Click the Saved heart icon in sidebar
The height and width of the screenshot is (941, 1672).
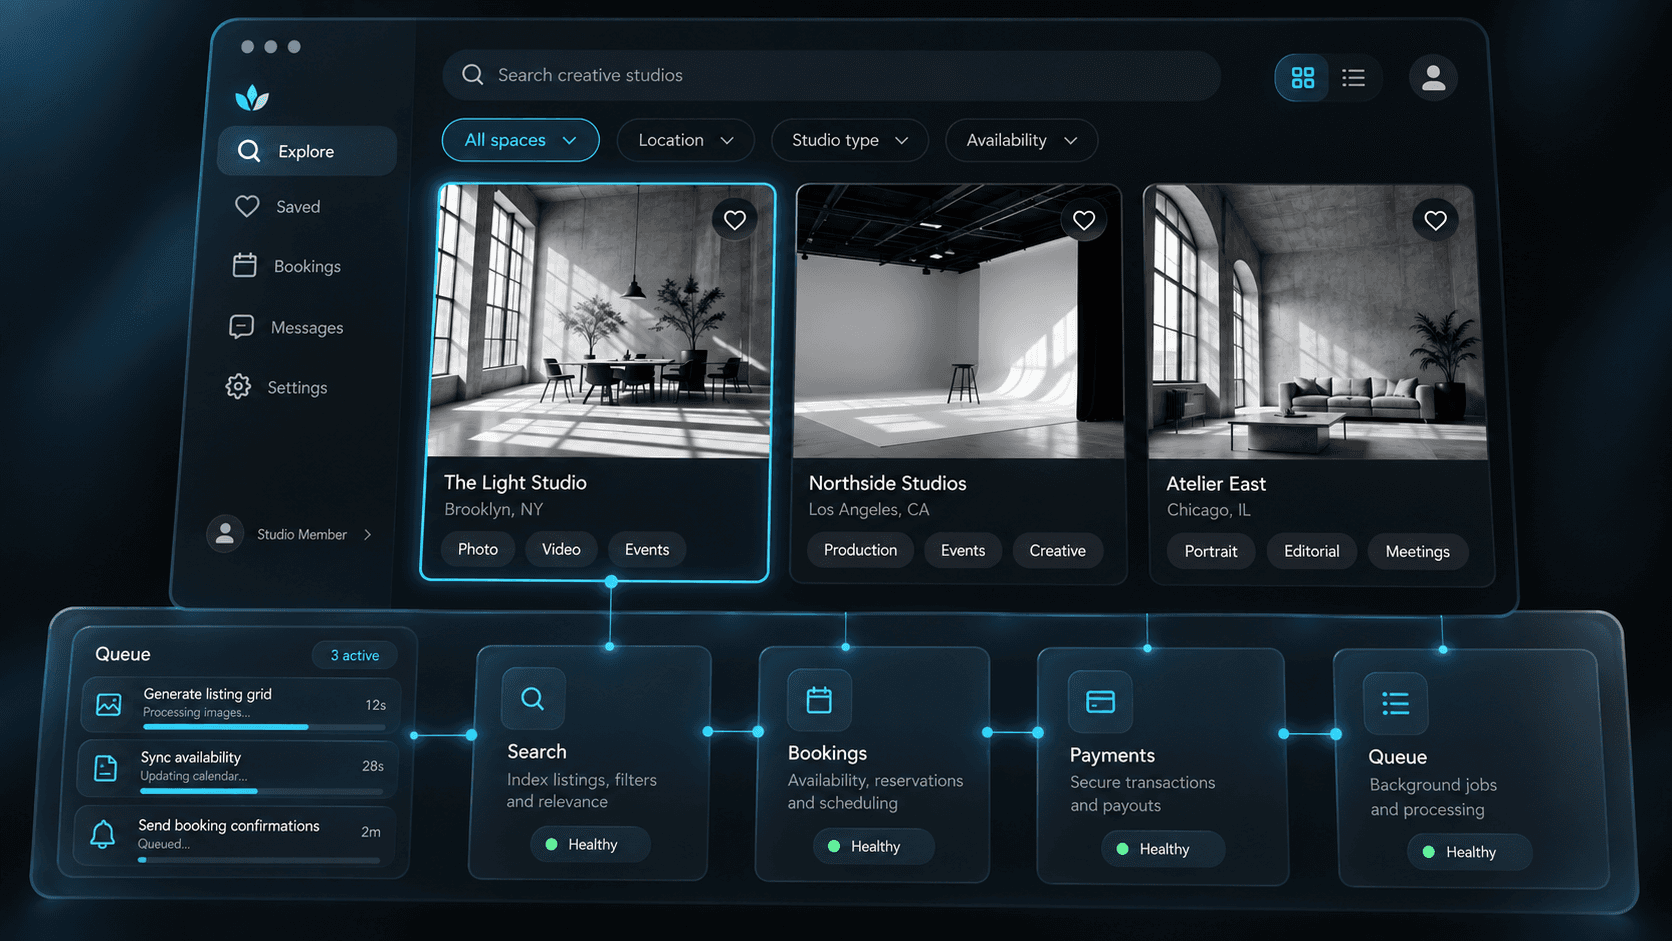(247, 206)
